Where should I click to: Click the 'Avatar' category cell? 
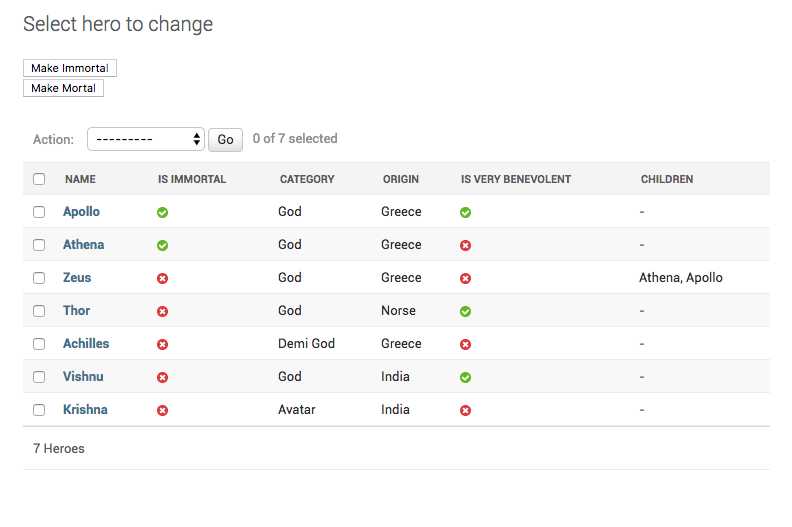point(297,409)
